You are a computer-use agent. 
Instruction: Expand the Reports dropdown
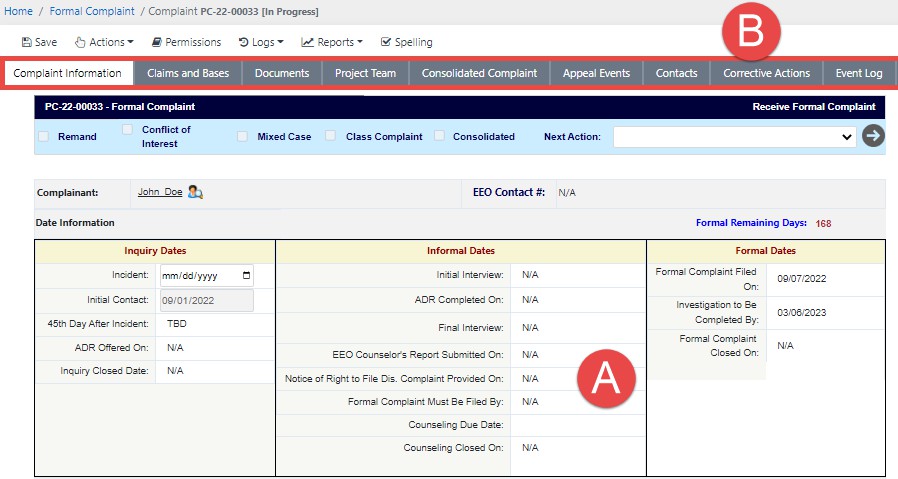(332, 42)
